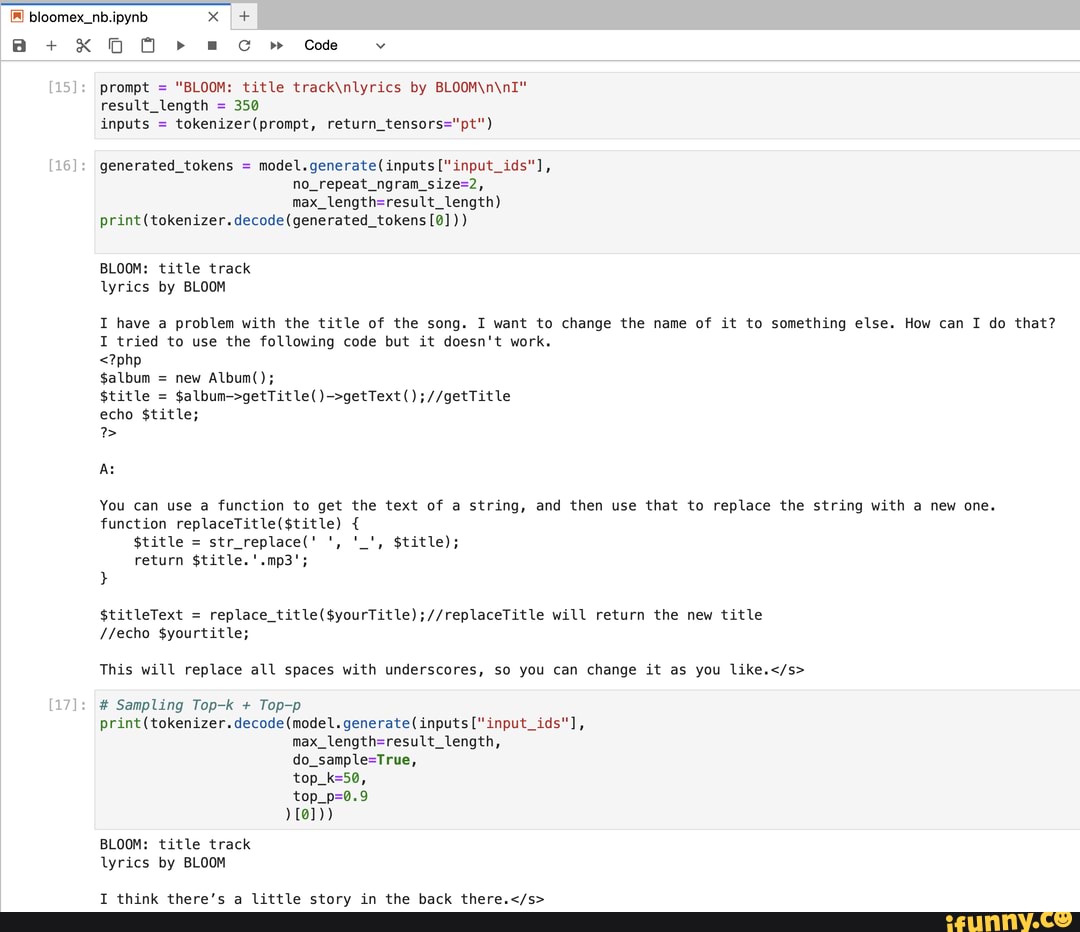Cut the selected cell
Screen dimensions: 1080x932
(83, 45)
